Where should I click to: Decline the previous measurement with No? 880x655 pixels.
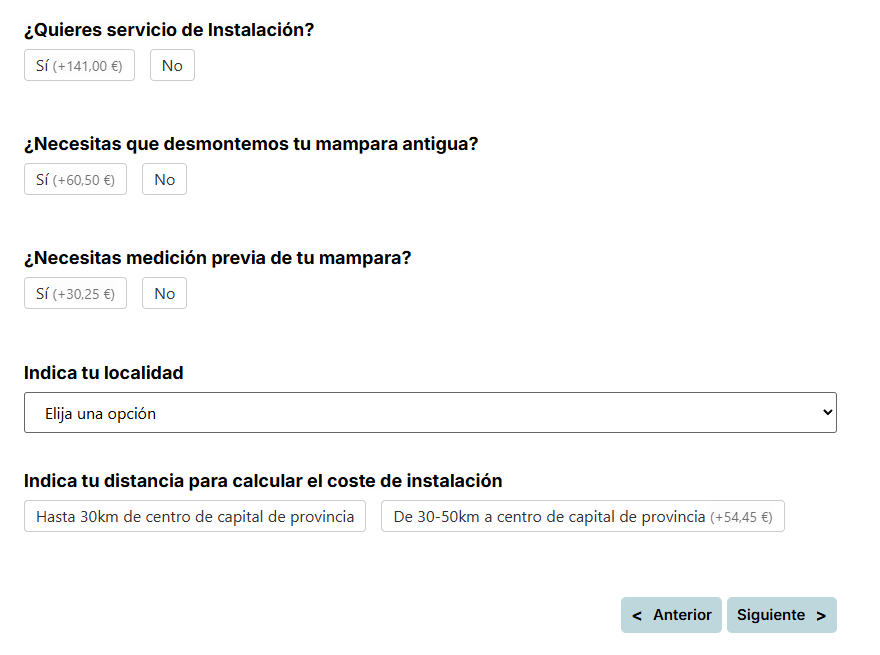[x=163, y=292]
